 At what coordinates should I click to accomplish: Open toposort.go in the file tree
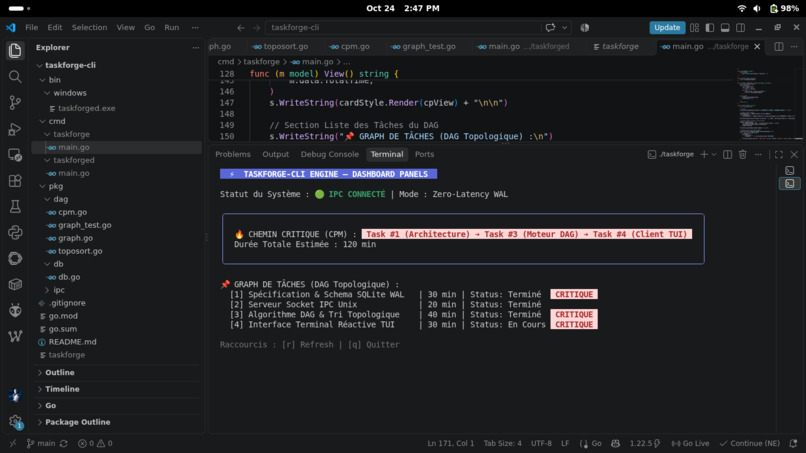click(80, 251)
